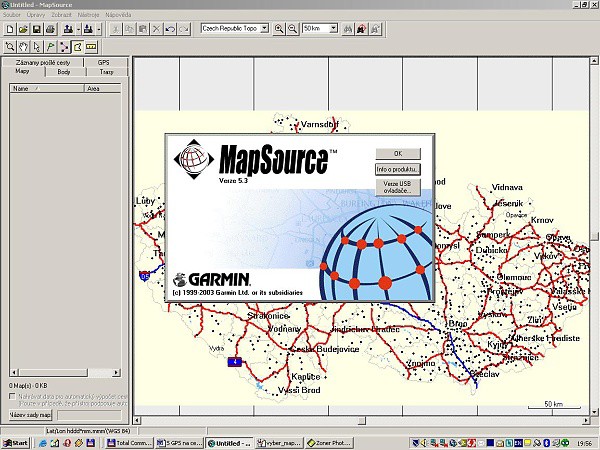
Task: Select the Waypoint flag tool
Action: pos(50,47)
